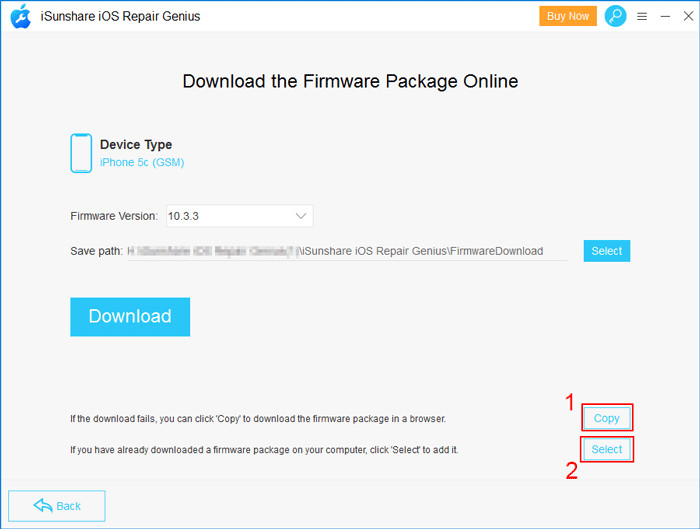Click the Back arrow icon
This screenshot has width=700, height=529.
pyautogui.click(x=43, y=506)
